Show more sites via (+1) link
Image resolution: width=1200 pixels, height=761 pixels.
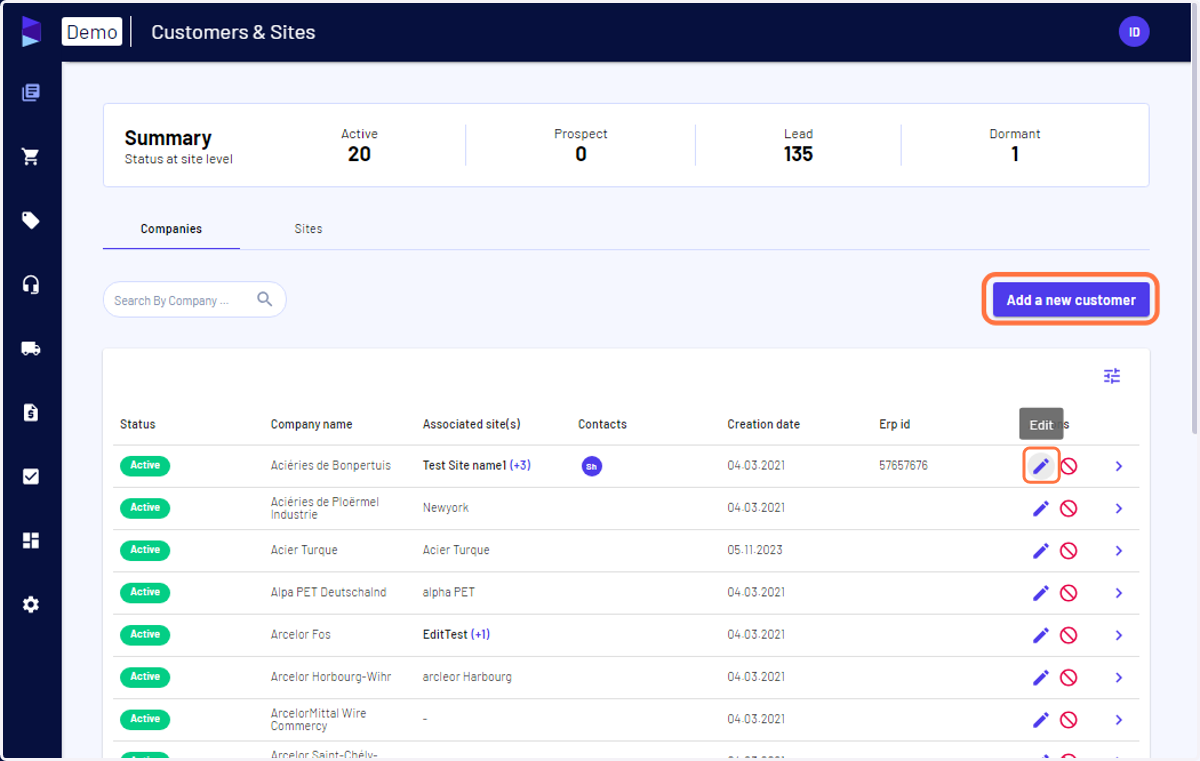[x=480, y=635]
